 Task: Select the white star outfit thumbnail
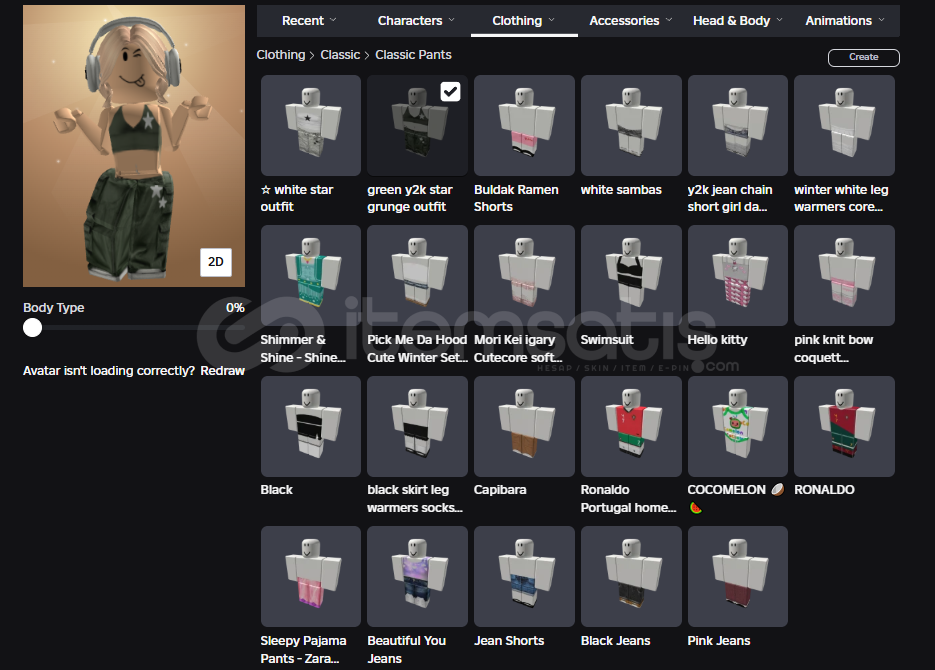[x=311, y=125]
